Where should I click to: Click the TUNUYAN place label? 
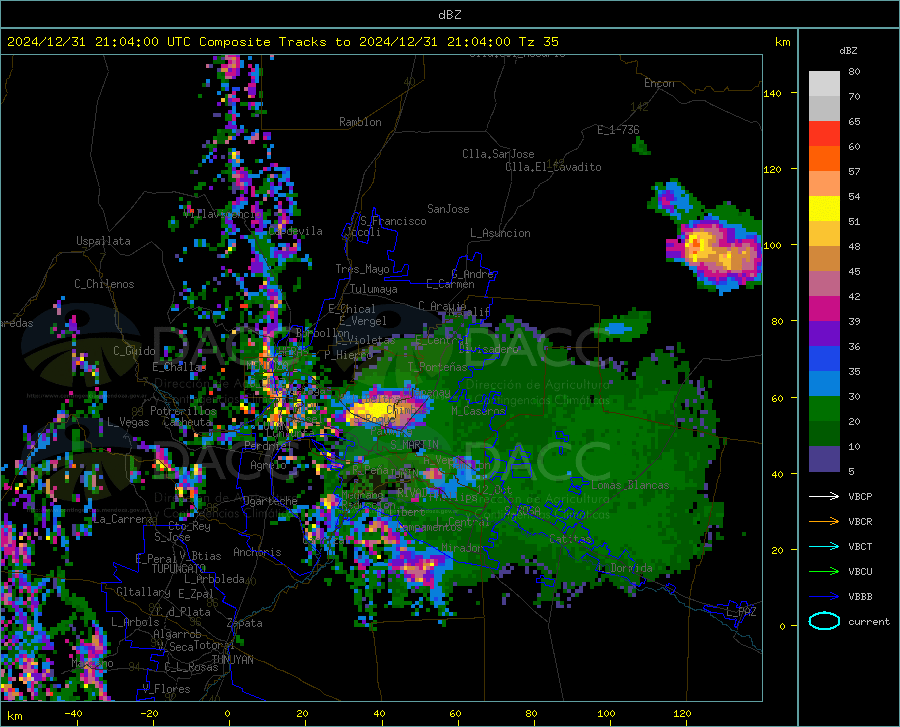pyautogui.click(x=232, y=660)
